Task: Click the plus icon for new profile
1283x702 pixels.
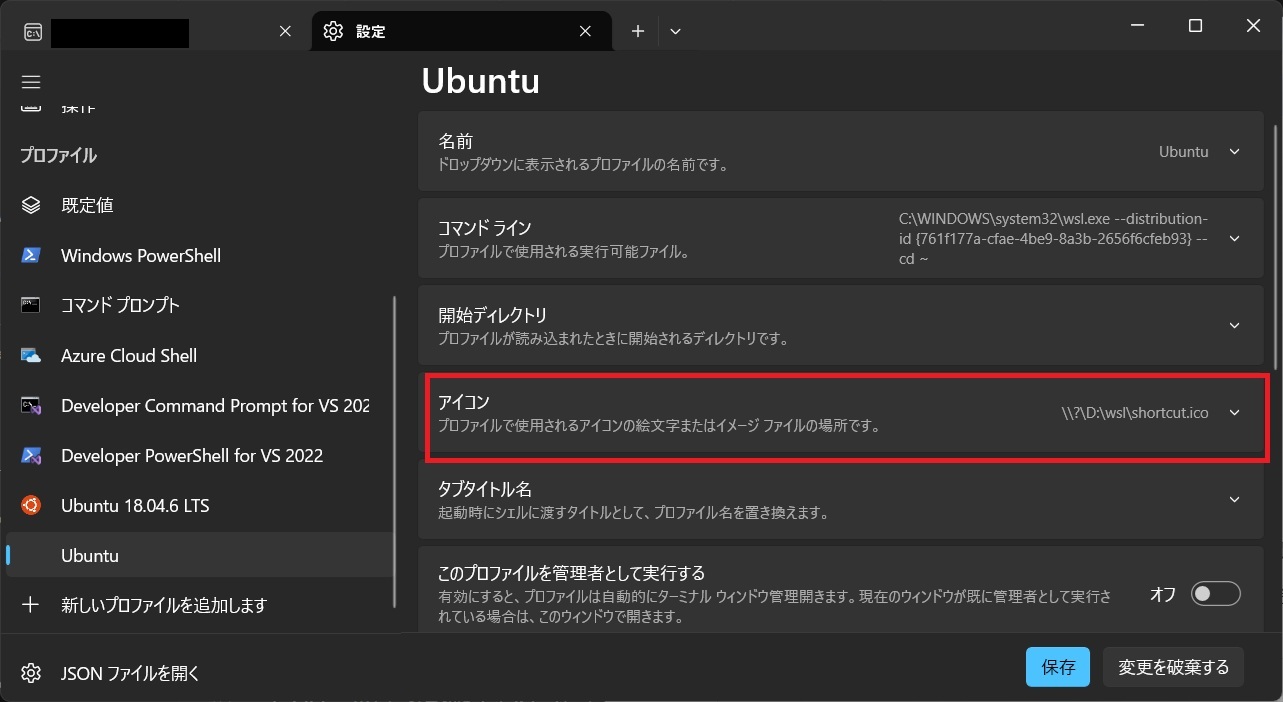Action: click(x=31, y=605)
